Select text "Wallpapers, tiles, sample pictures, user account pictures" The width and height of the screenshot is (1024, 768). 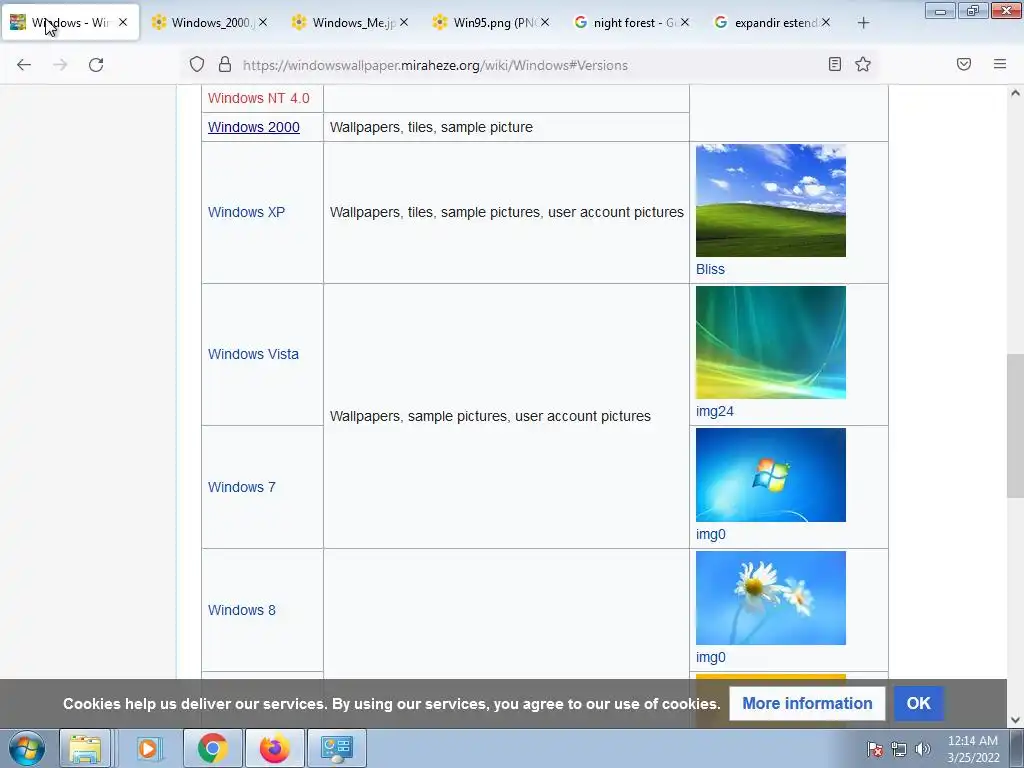[506, 212]
